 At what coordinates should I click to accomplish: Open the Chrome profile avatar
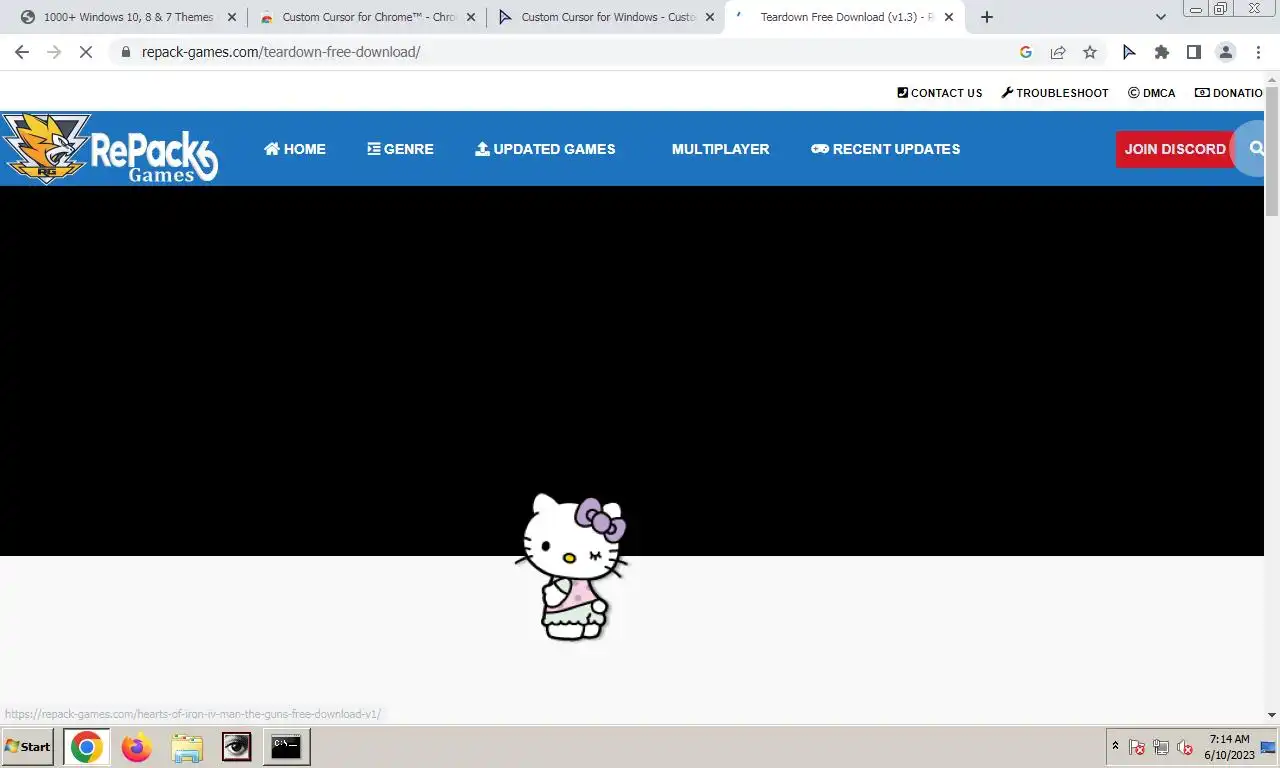(x=1225, y=52)
